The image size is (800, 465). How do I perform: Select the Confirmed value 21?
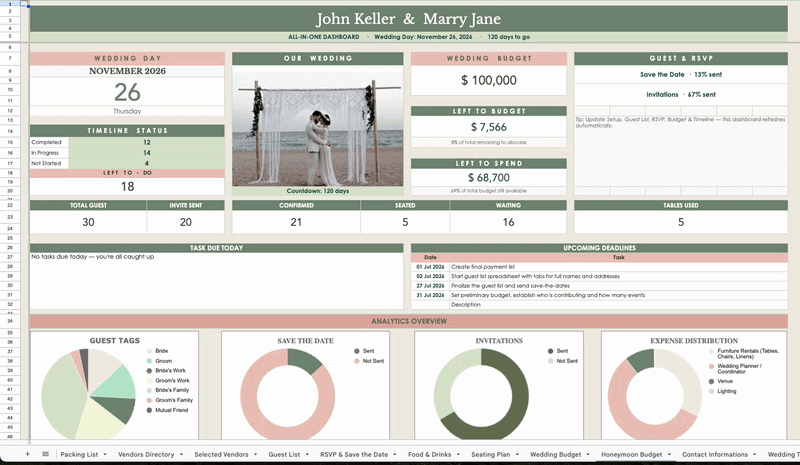click(x=296, y=222)
